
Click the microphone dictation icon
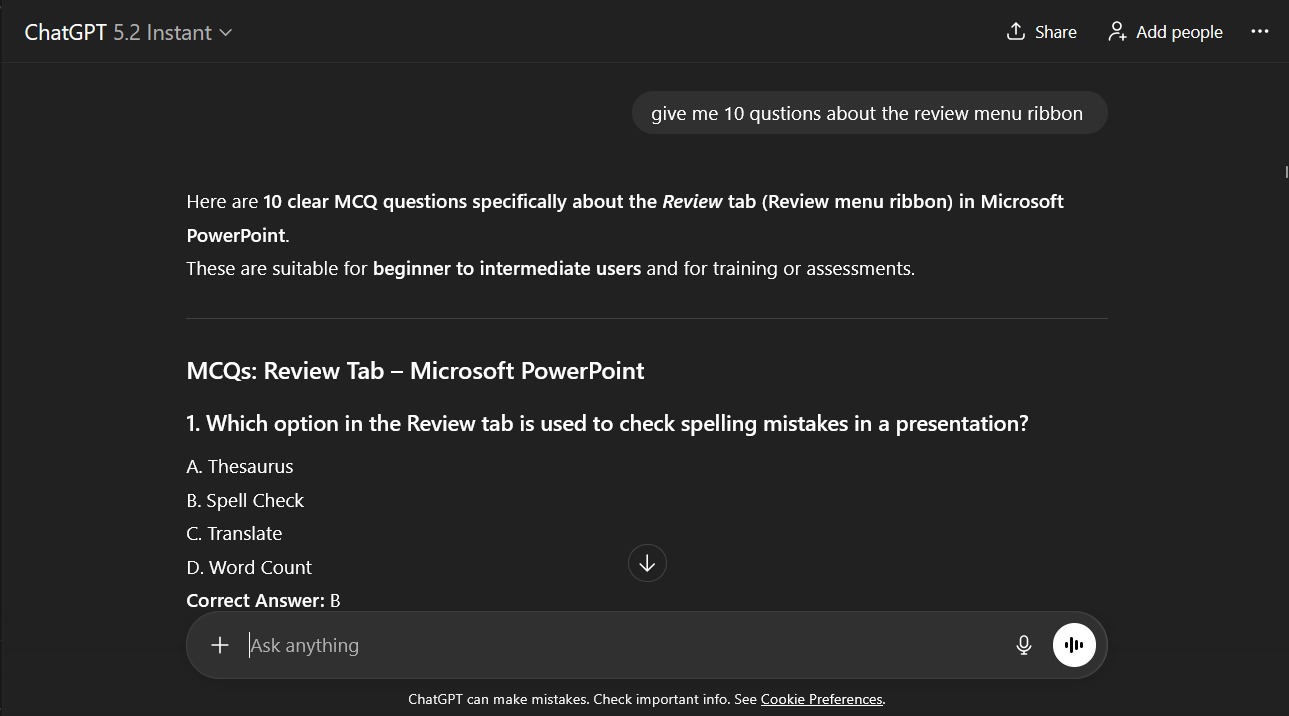click(1024, 645)
